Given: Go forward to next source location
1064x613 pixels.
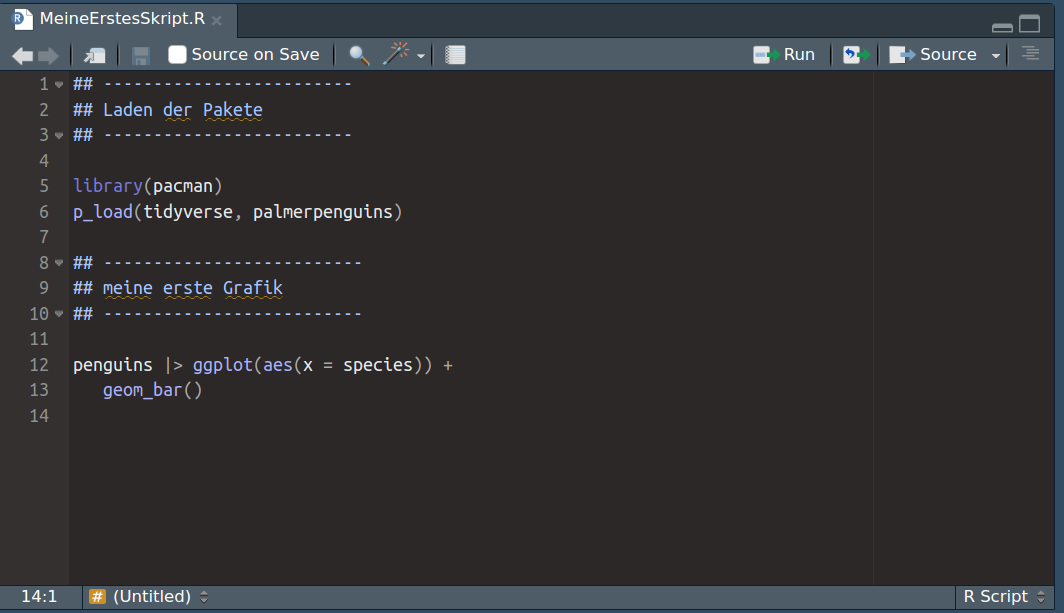Looking at the screenshot, I should 48,55.
